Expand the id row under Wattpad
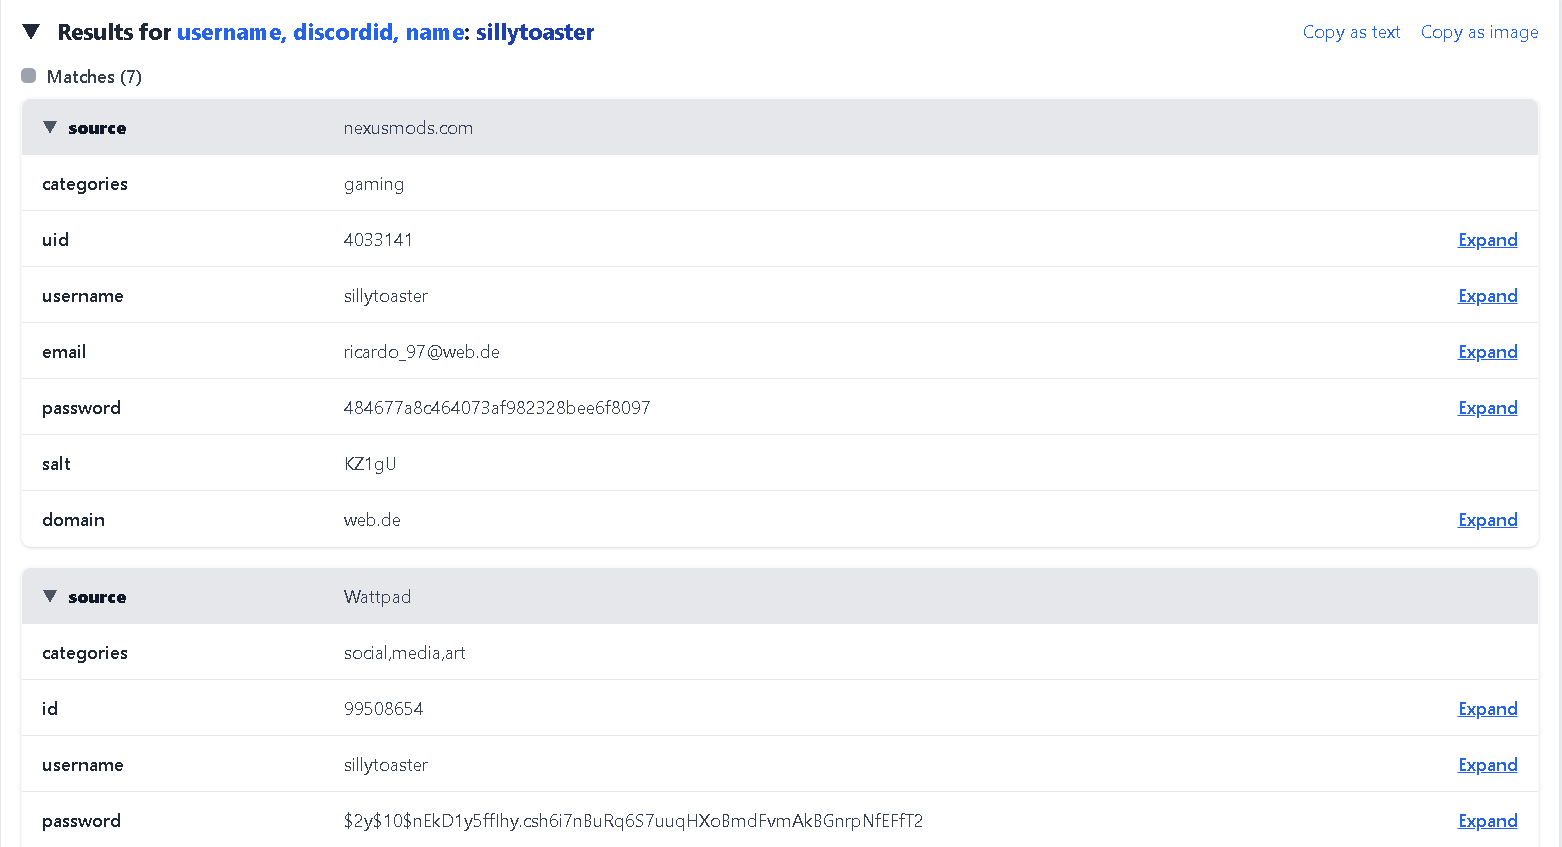This screenshot has width=1562, height=847. point(1487,709)
